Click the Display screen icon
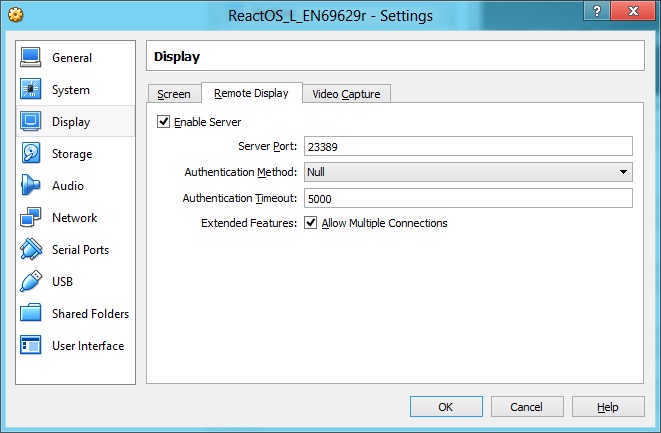Viewport: 661px width, 433px height. click(x=30, y=121)
